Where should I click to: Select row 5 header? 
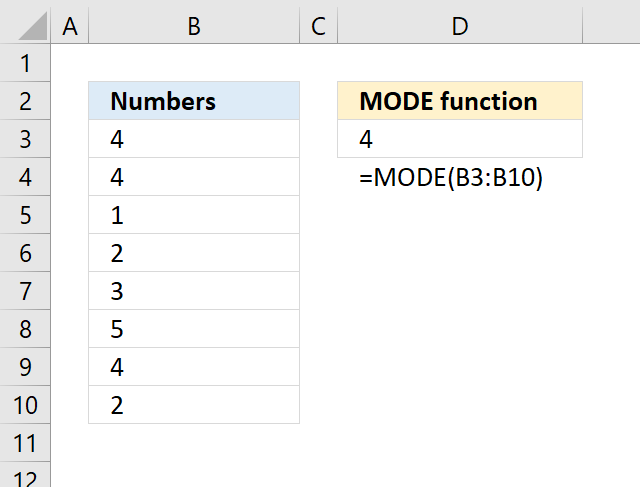[25, 215]
